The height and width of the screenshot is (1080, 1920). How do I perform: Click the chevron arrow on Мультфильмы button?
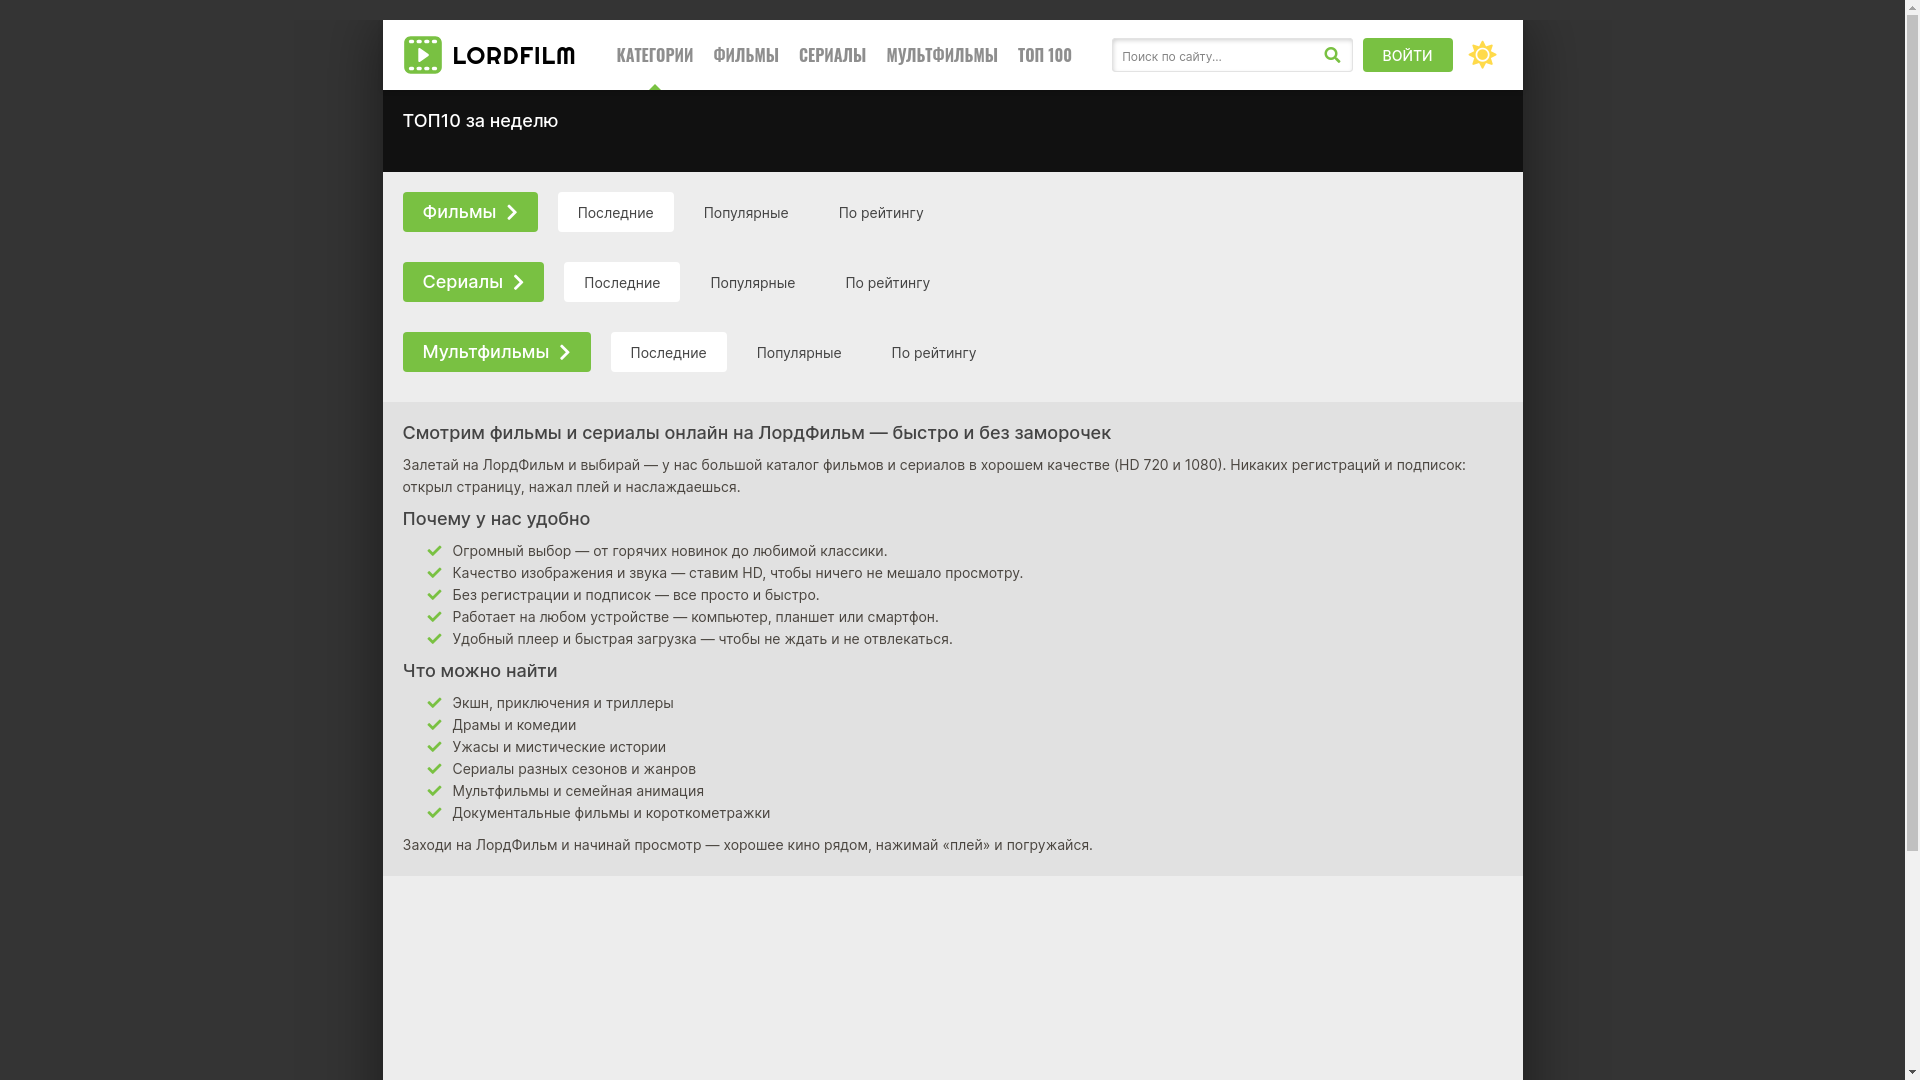click(565, 352)
